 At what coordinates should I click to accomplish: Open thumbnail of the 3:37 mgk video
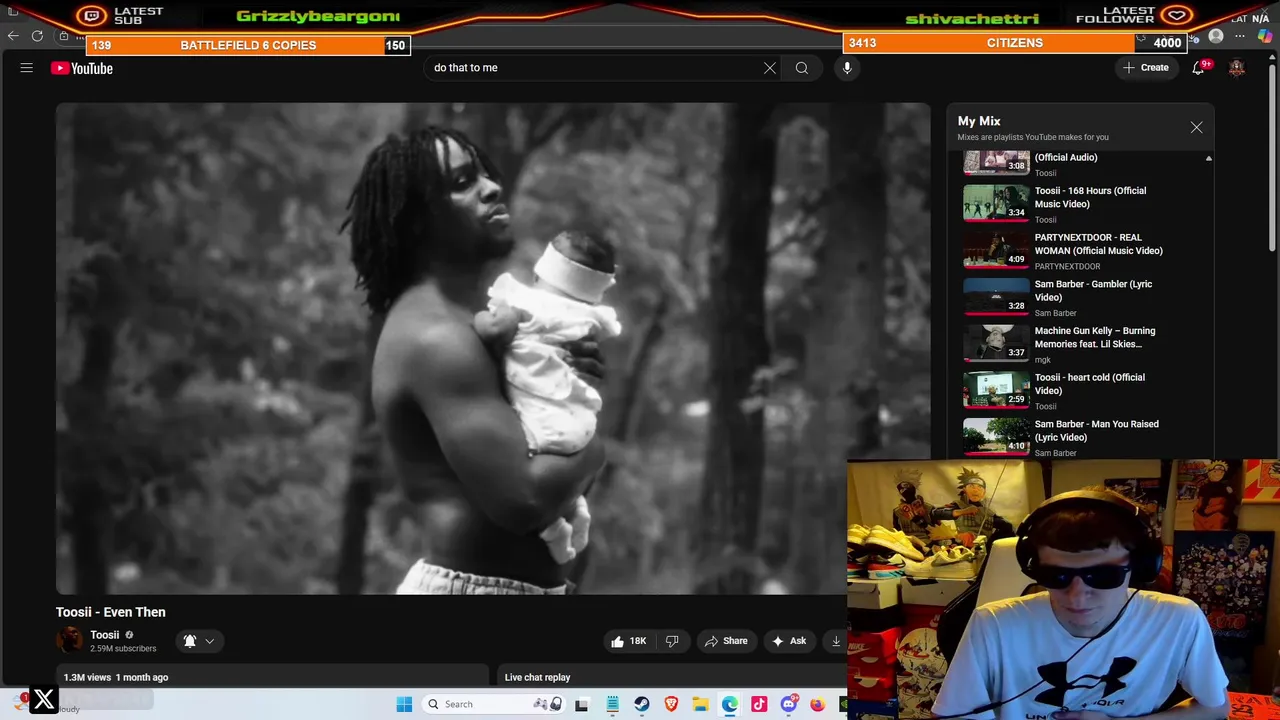[x=996, y=343]
